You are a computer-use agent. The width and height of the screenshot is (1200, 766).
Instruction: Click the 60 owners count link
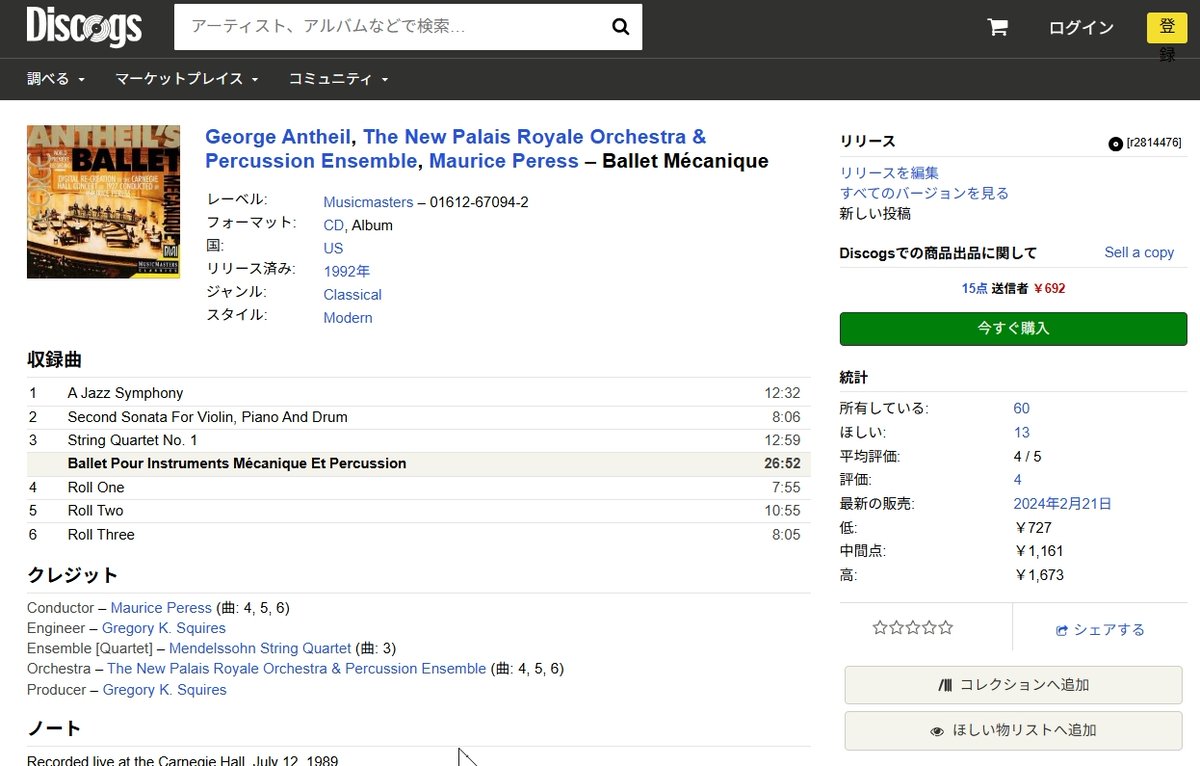coord(1021,408)
